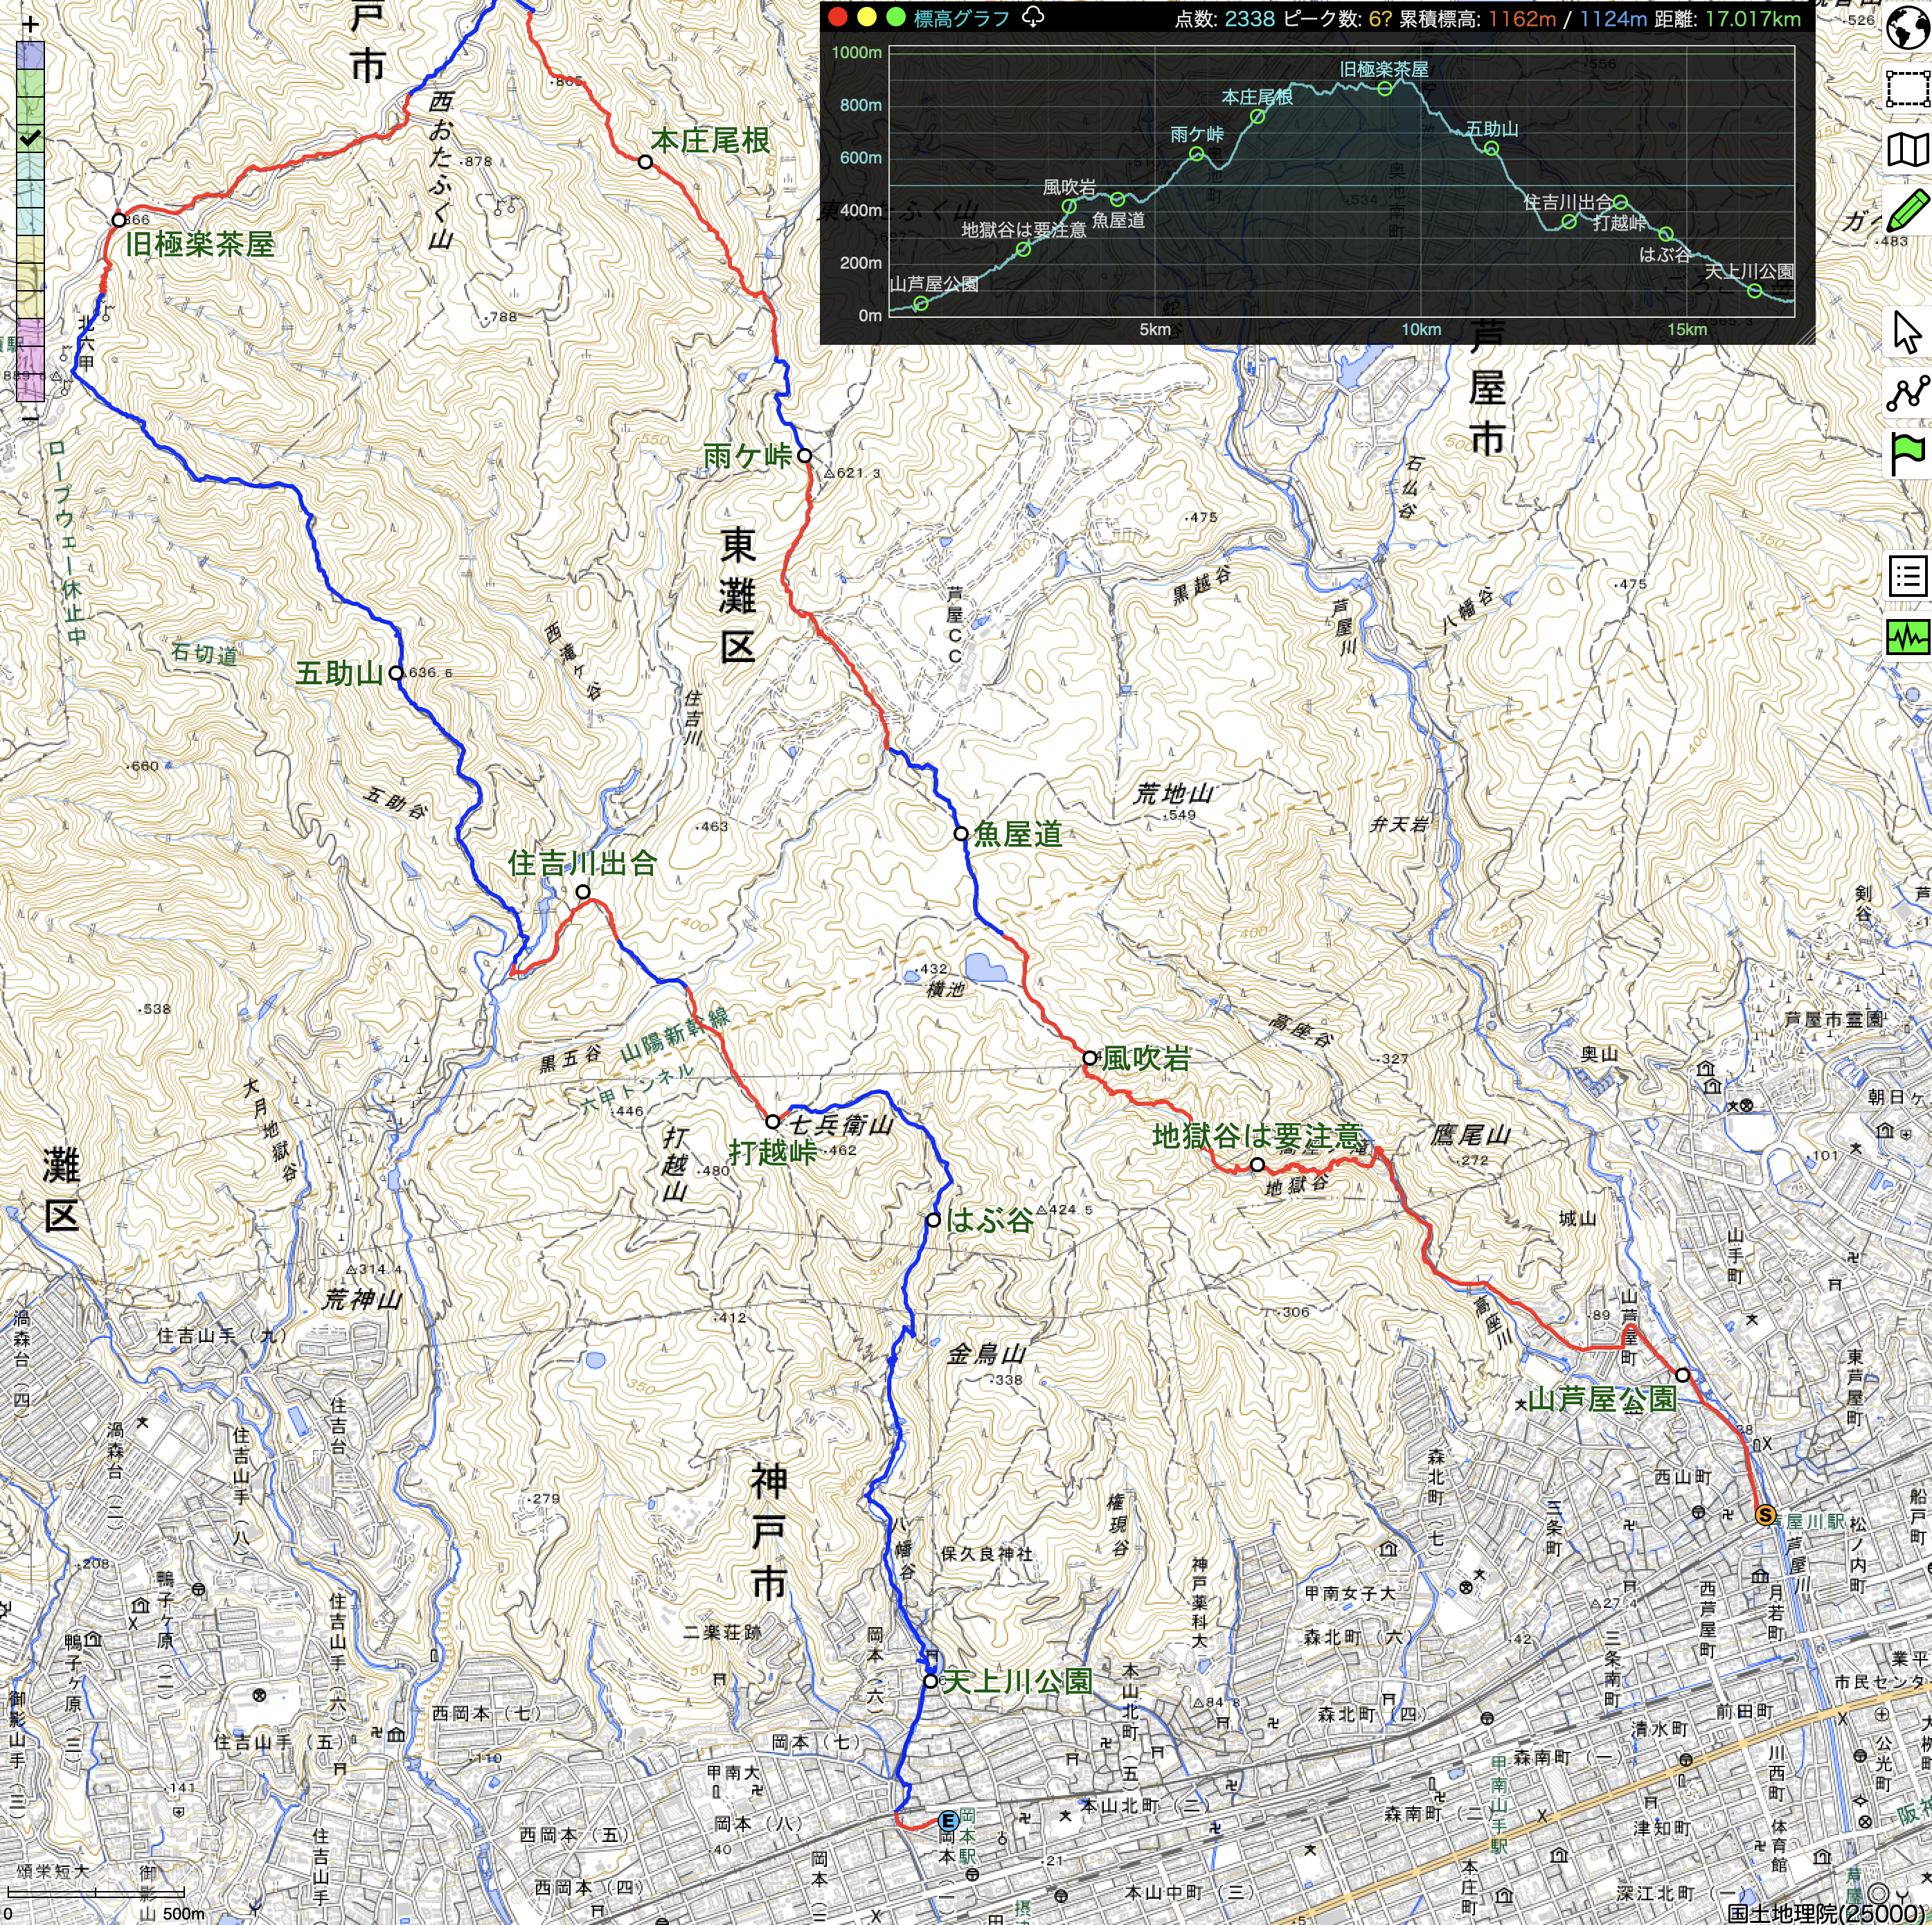Open the globe map source button
The image size is (1932, 1925).
coord(1907,27)
